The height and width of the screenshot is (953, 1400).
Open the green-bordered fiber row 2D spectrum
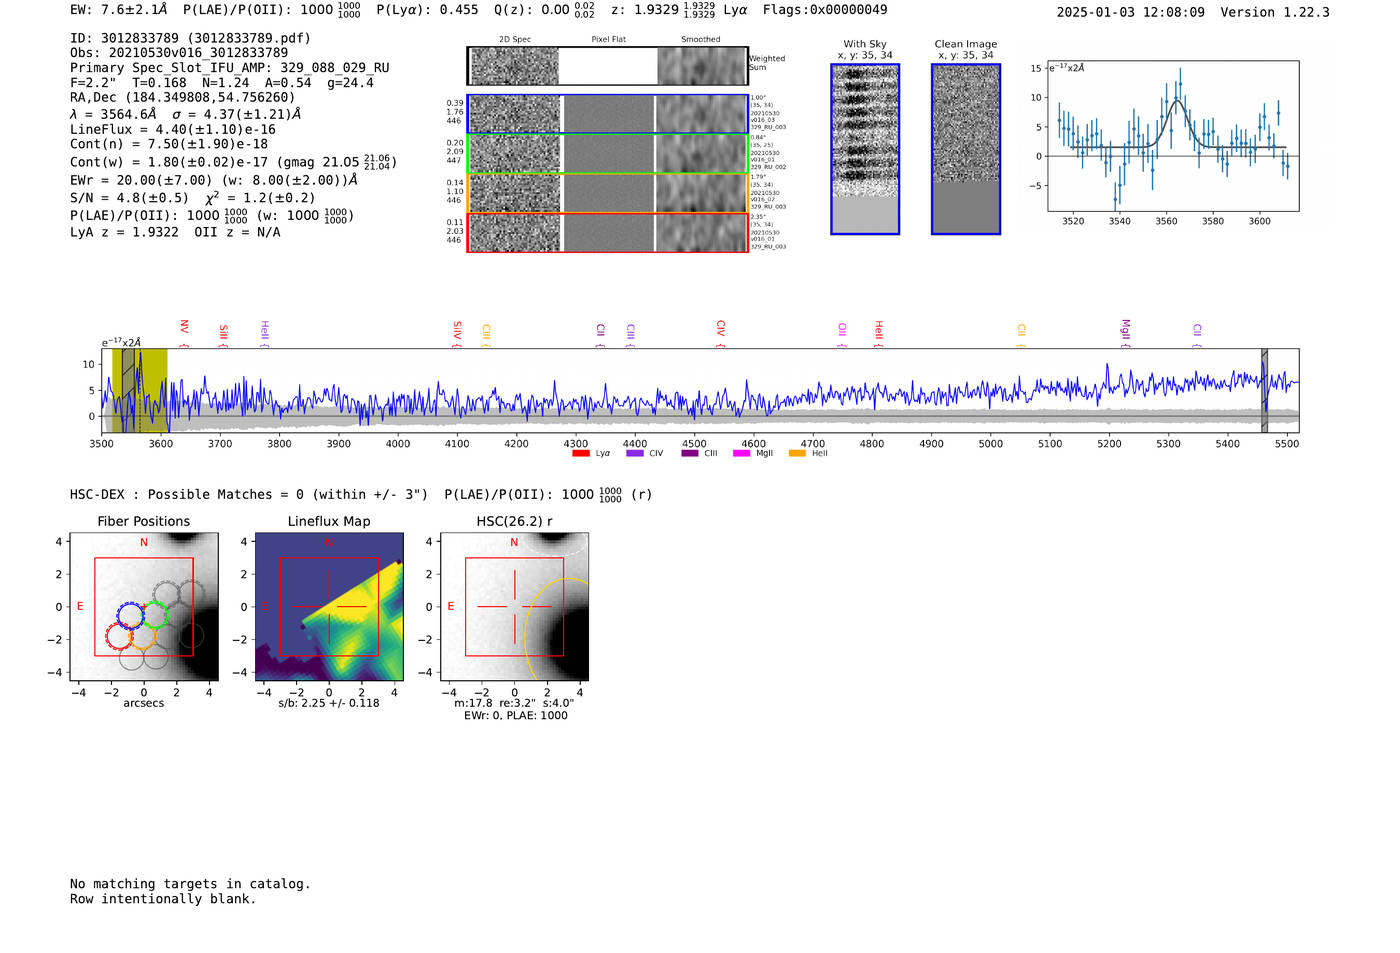tap(514, 154)
